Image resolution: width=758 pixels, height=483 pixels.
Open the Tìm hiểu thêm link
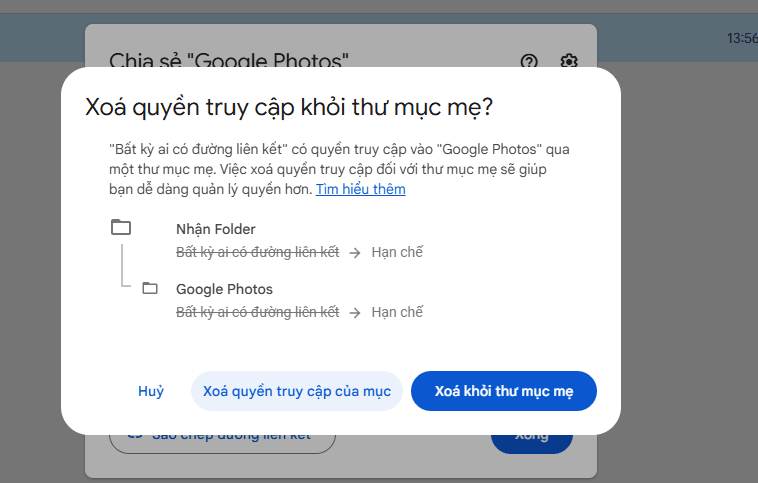[361, 189]
